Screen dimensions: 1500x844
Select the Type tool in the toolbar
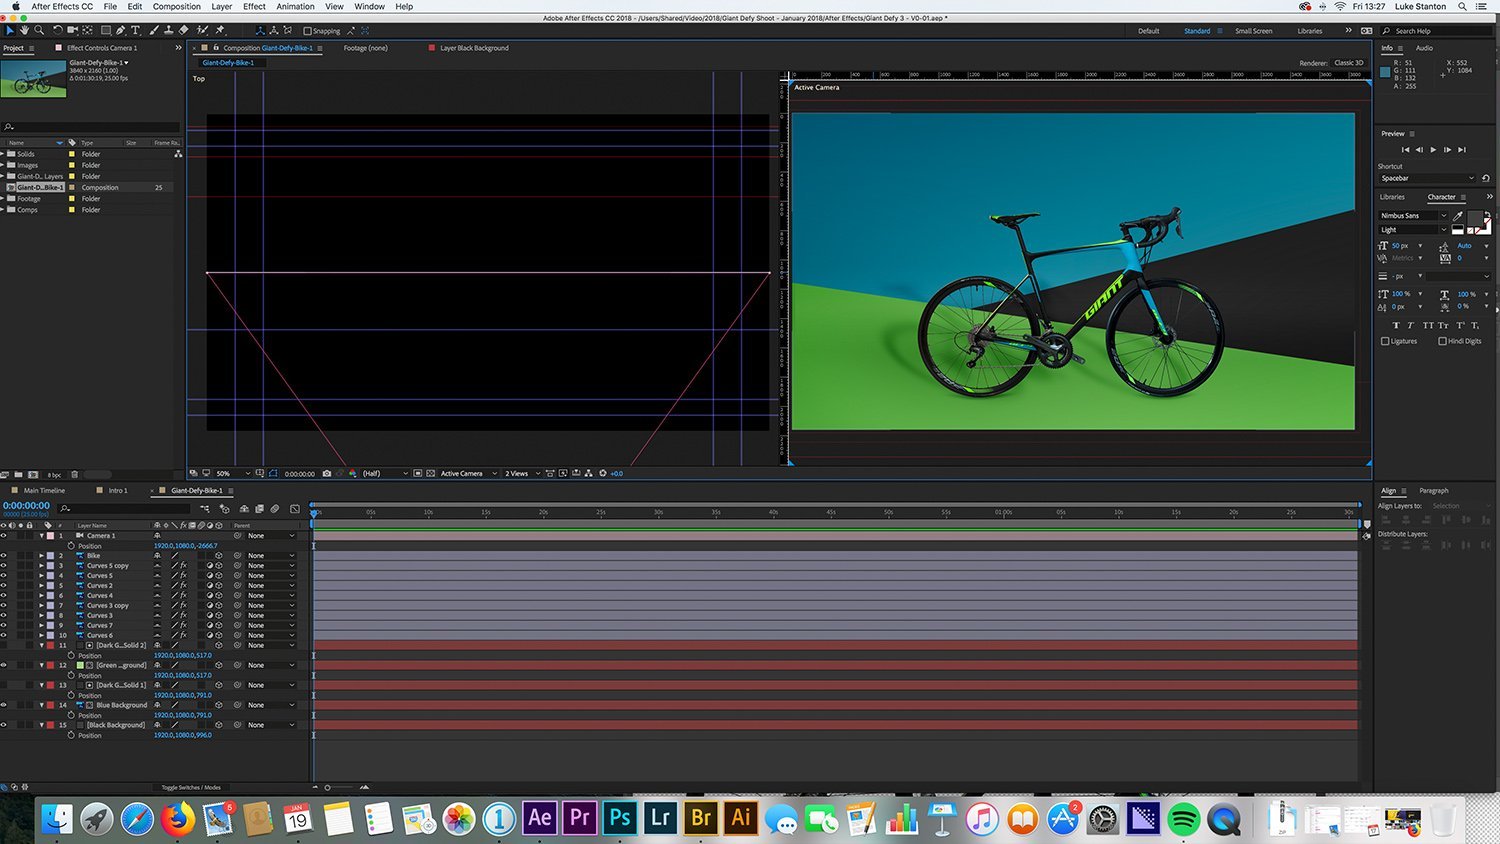(x=135, y=30)
